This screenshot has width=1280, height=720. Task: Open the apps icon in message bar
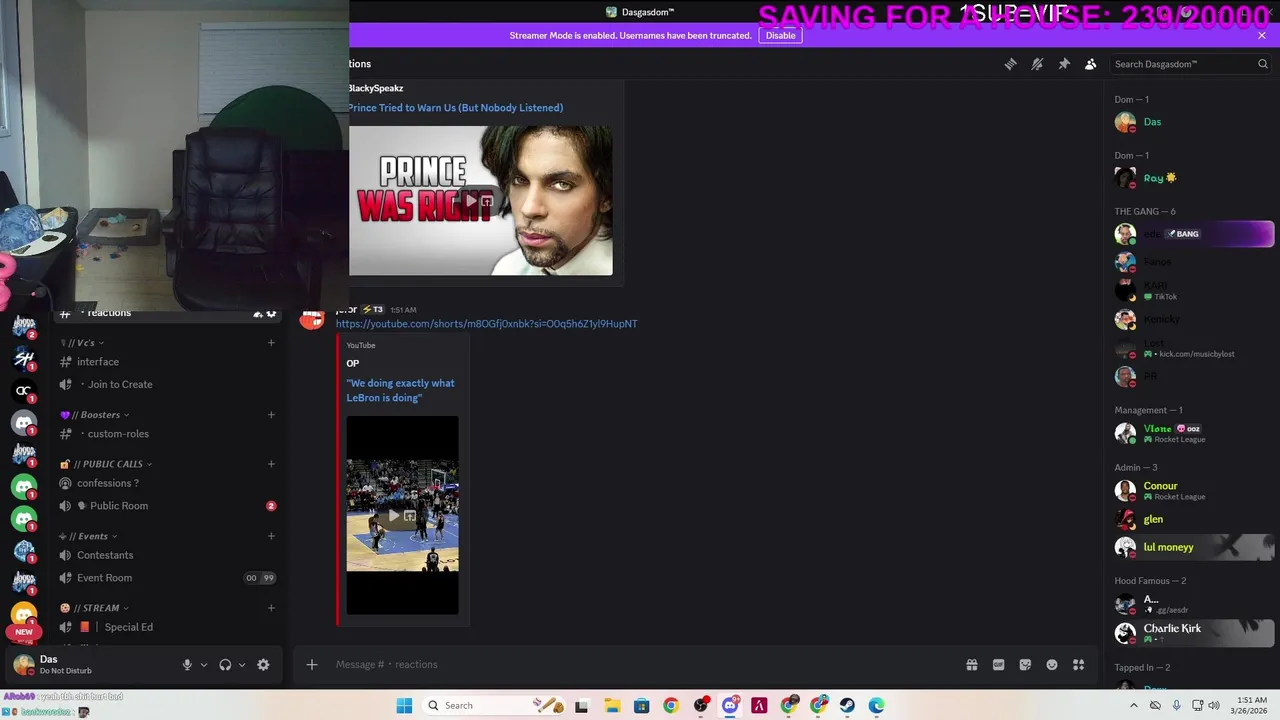[1079, 665]
